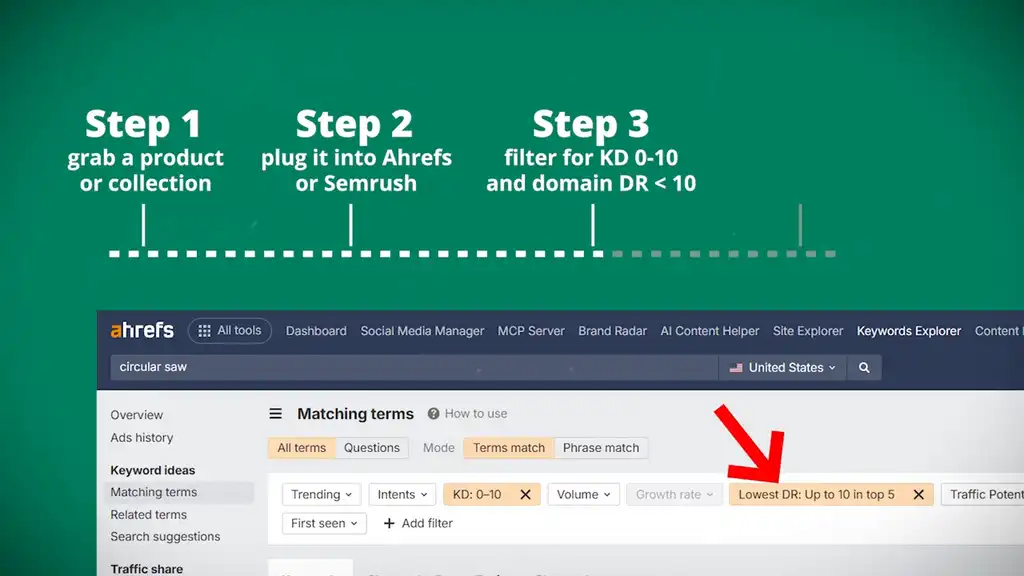This screenshot has height=576, width=1024.
Task: Go to Dashboard
Action: (316, 331)
